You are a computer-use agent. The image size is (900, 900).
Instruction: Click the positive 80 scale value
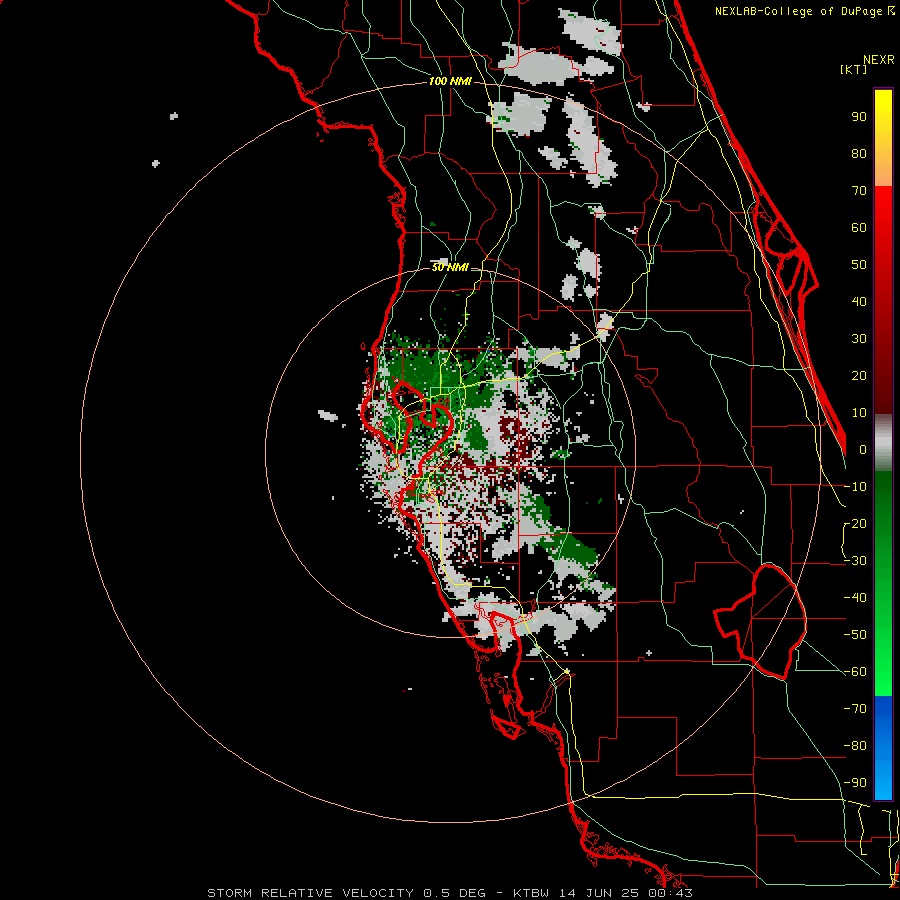point(859,153)
